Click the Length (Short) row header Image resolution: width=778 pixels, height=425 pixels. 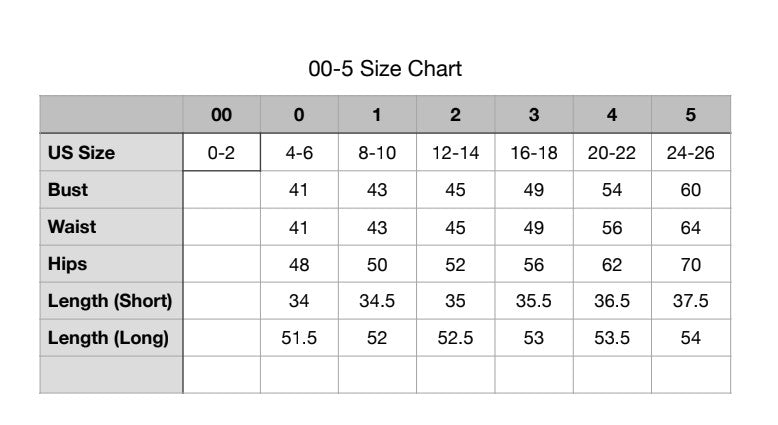(111, 301)
